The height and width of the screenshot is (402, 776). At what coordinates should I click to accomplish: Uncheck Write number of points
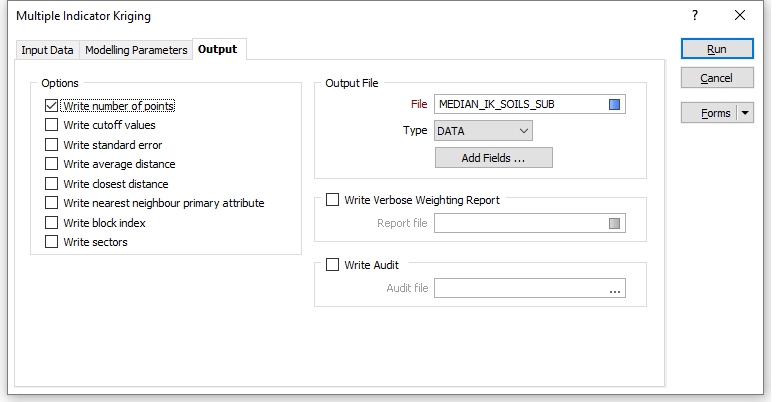[x=51, y=106]
